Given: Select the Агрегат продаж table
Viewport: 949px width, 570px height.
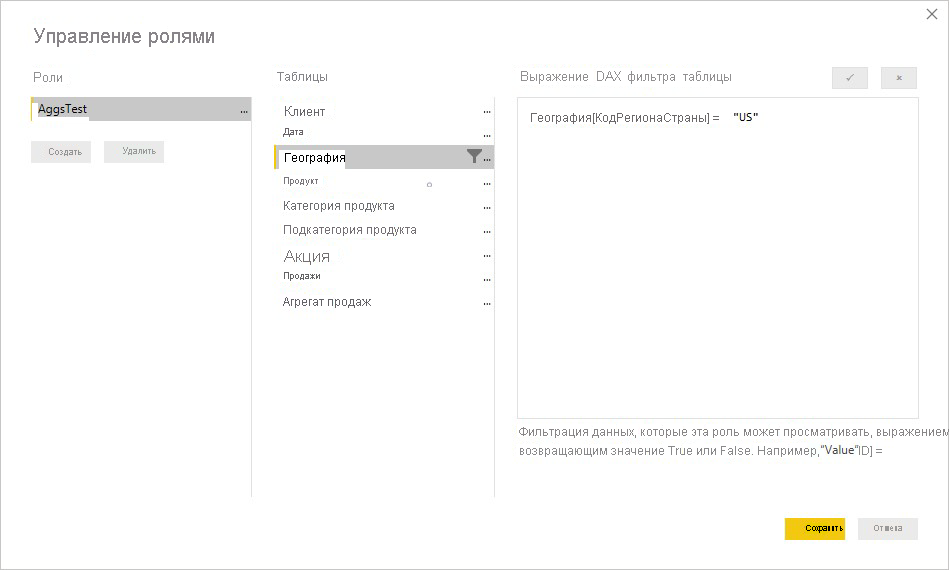Looking at the screenshot, I should point(384,302).
